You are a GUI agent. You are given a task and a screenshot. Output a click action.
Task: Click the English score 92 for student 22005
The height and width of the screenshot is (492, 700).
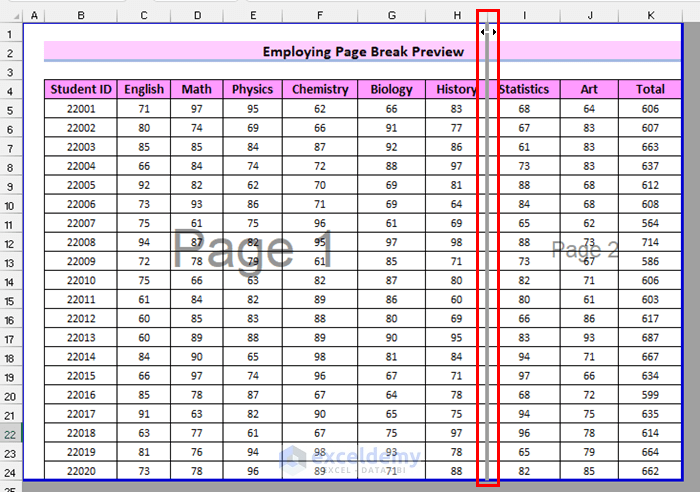point(144,185)
